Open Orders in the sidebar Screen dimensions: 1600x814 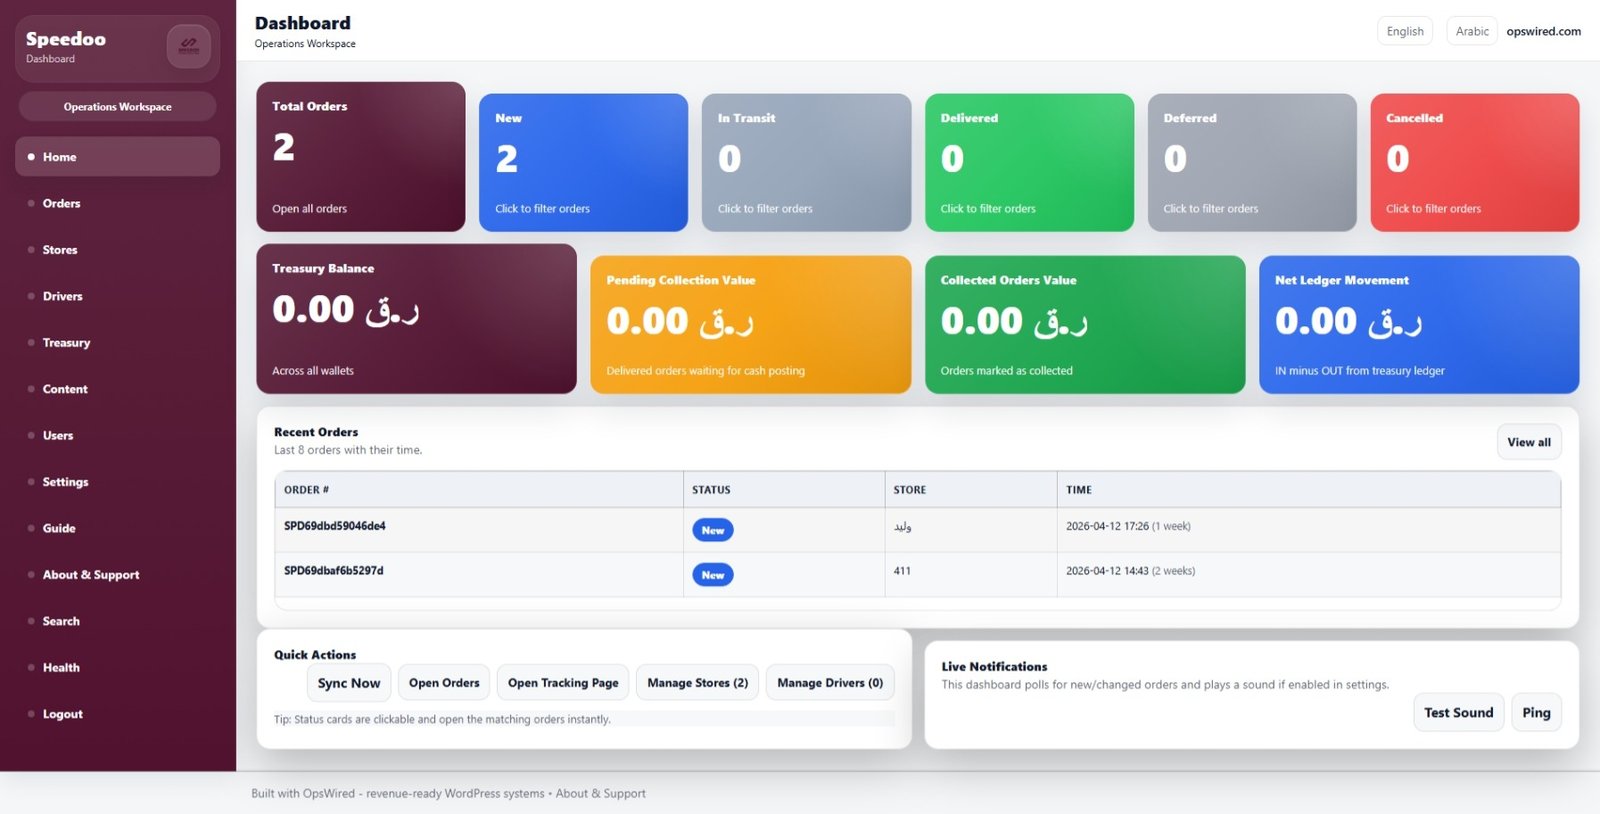click(x=118, y=203)
